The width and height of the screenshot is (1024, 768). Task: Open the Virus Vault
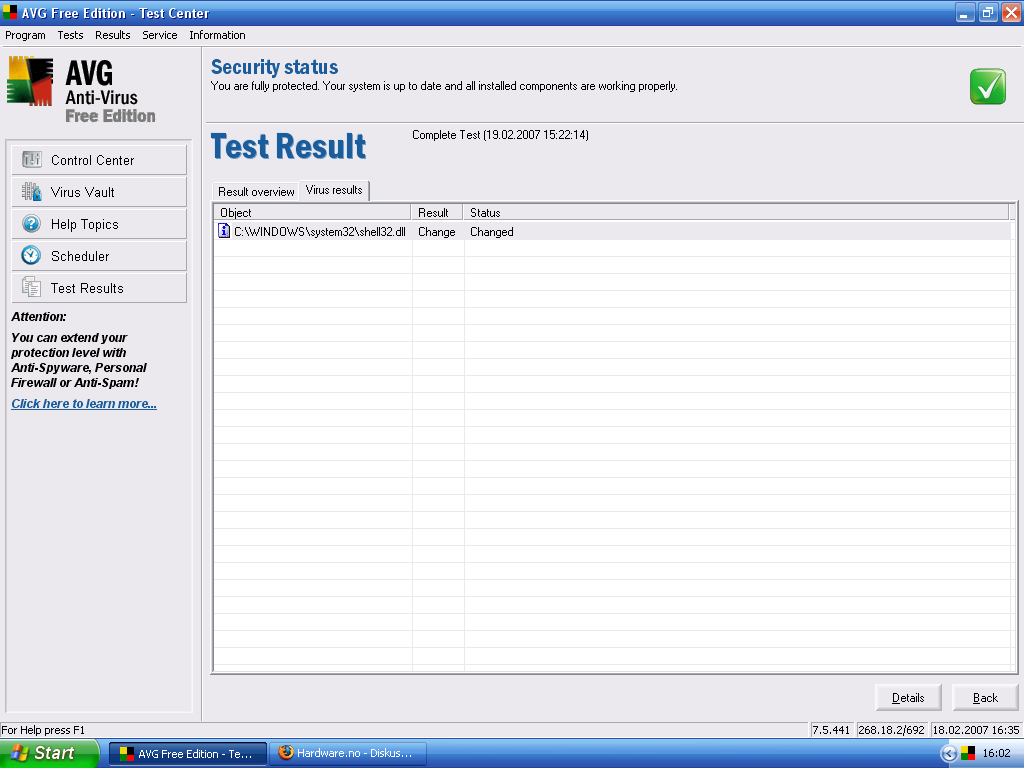point(99,192)
